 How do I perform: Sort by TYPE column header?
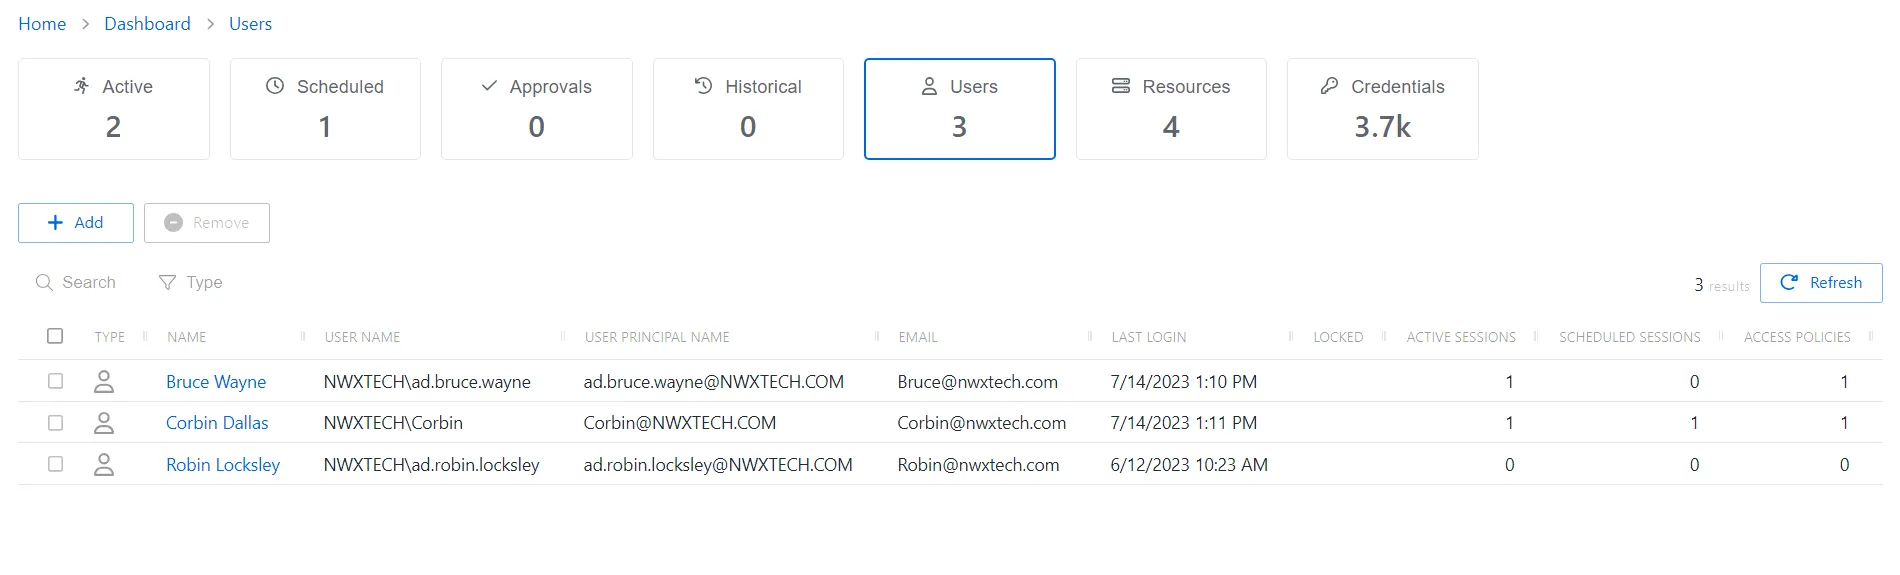pos(110,337)
